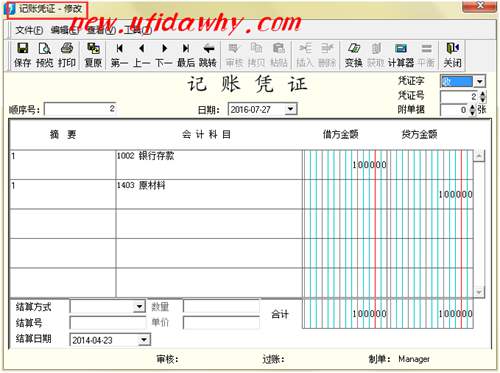The image size is (500, 373).
Task: Open print preview via 预览 icon
Action: point(44,55)
